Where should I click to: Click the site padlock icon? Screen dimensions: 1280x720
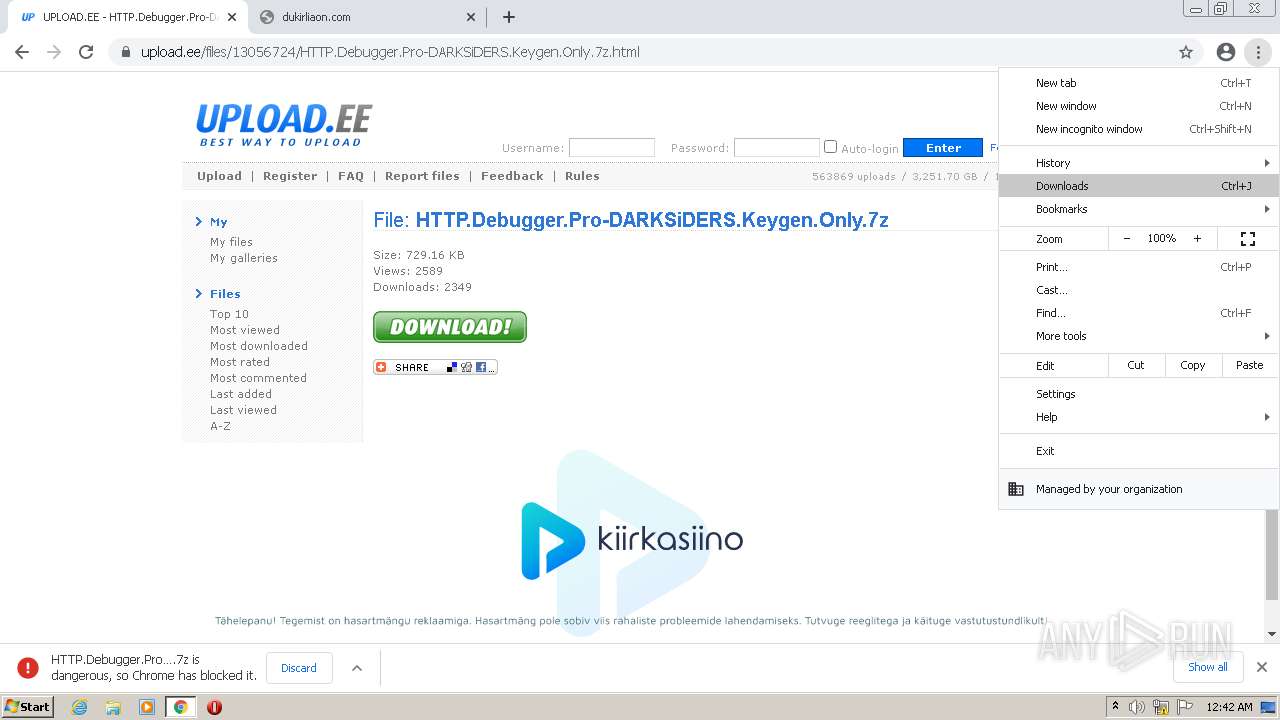click(x=126, y=52)
